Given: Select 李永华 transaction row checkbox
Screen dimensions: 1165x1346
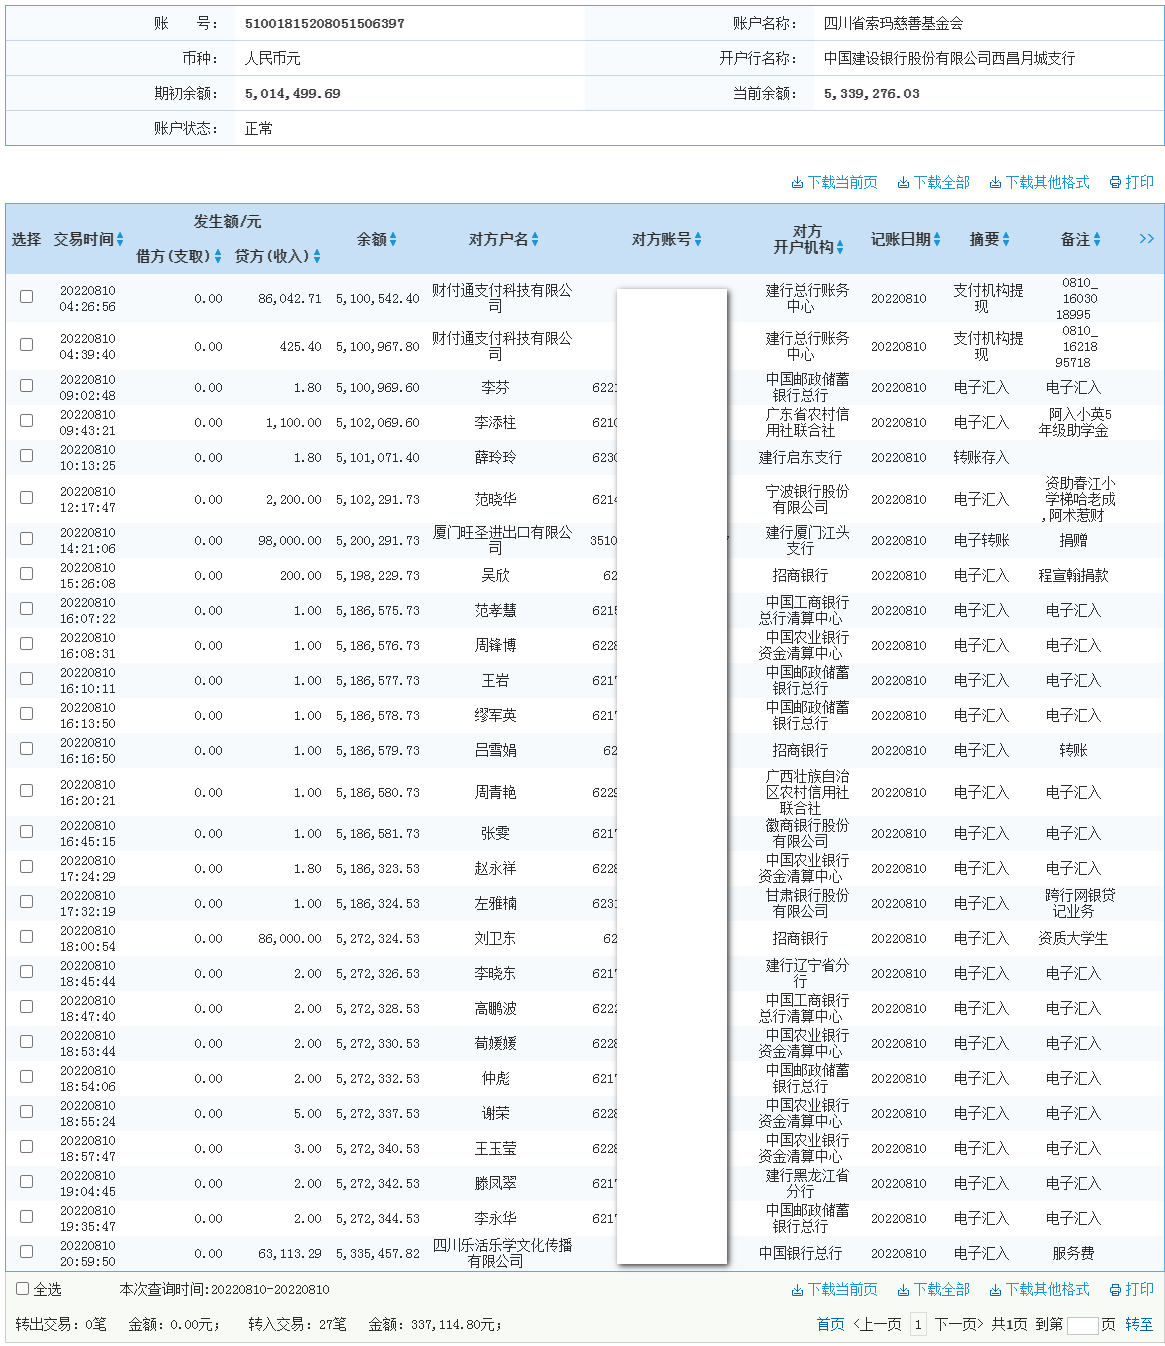Looking at the screenshot, I should [x=26, y=1216].
